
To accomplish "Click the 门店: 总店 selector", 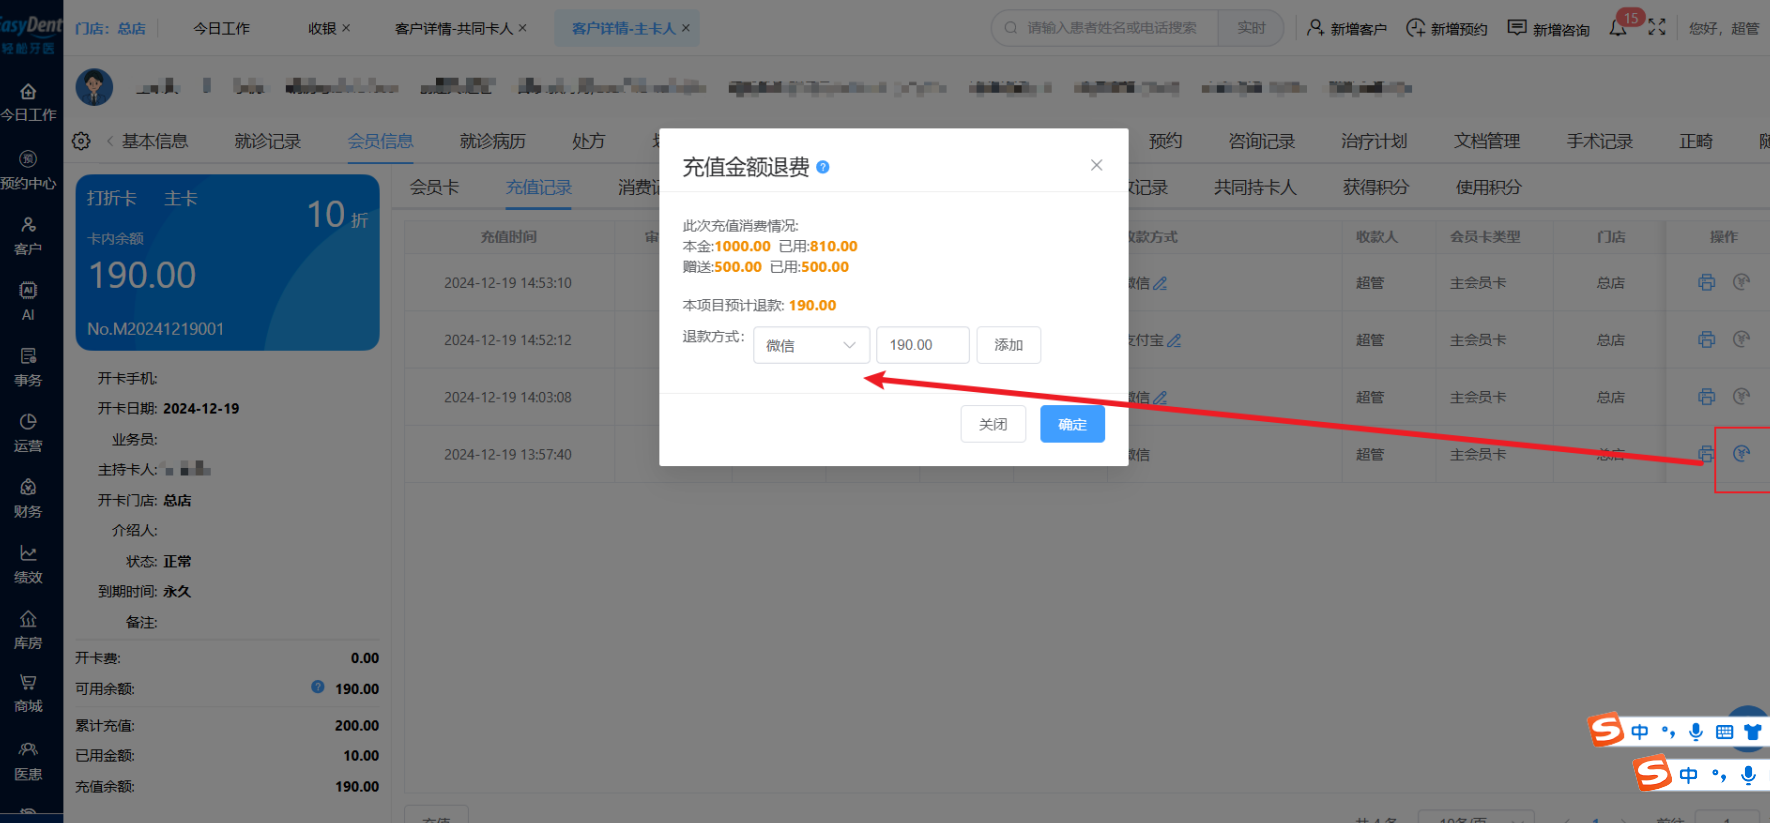I will 110,28.
